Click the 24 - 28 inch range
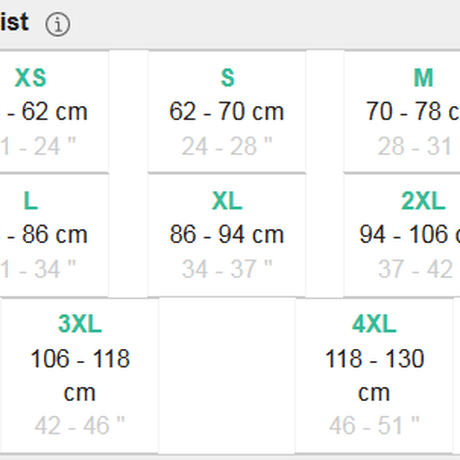 227,146
